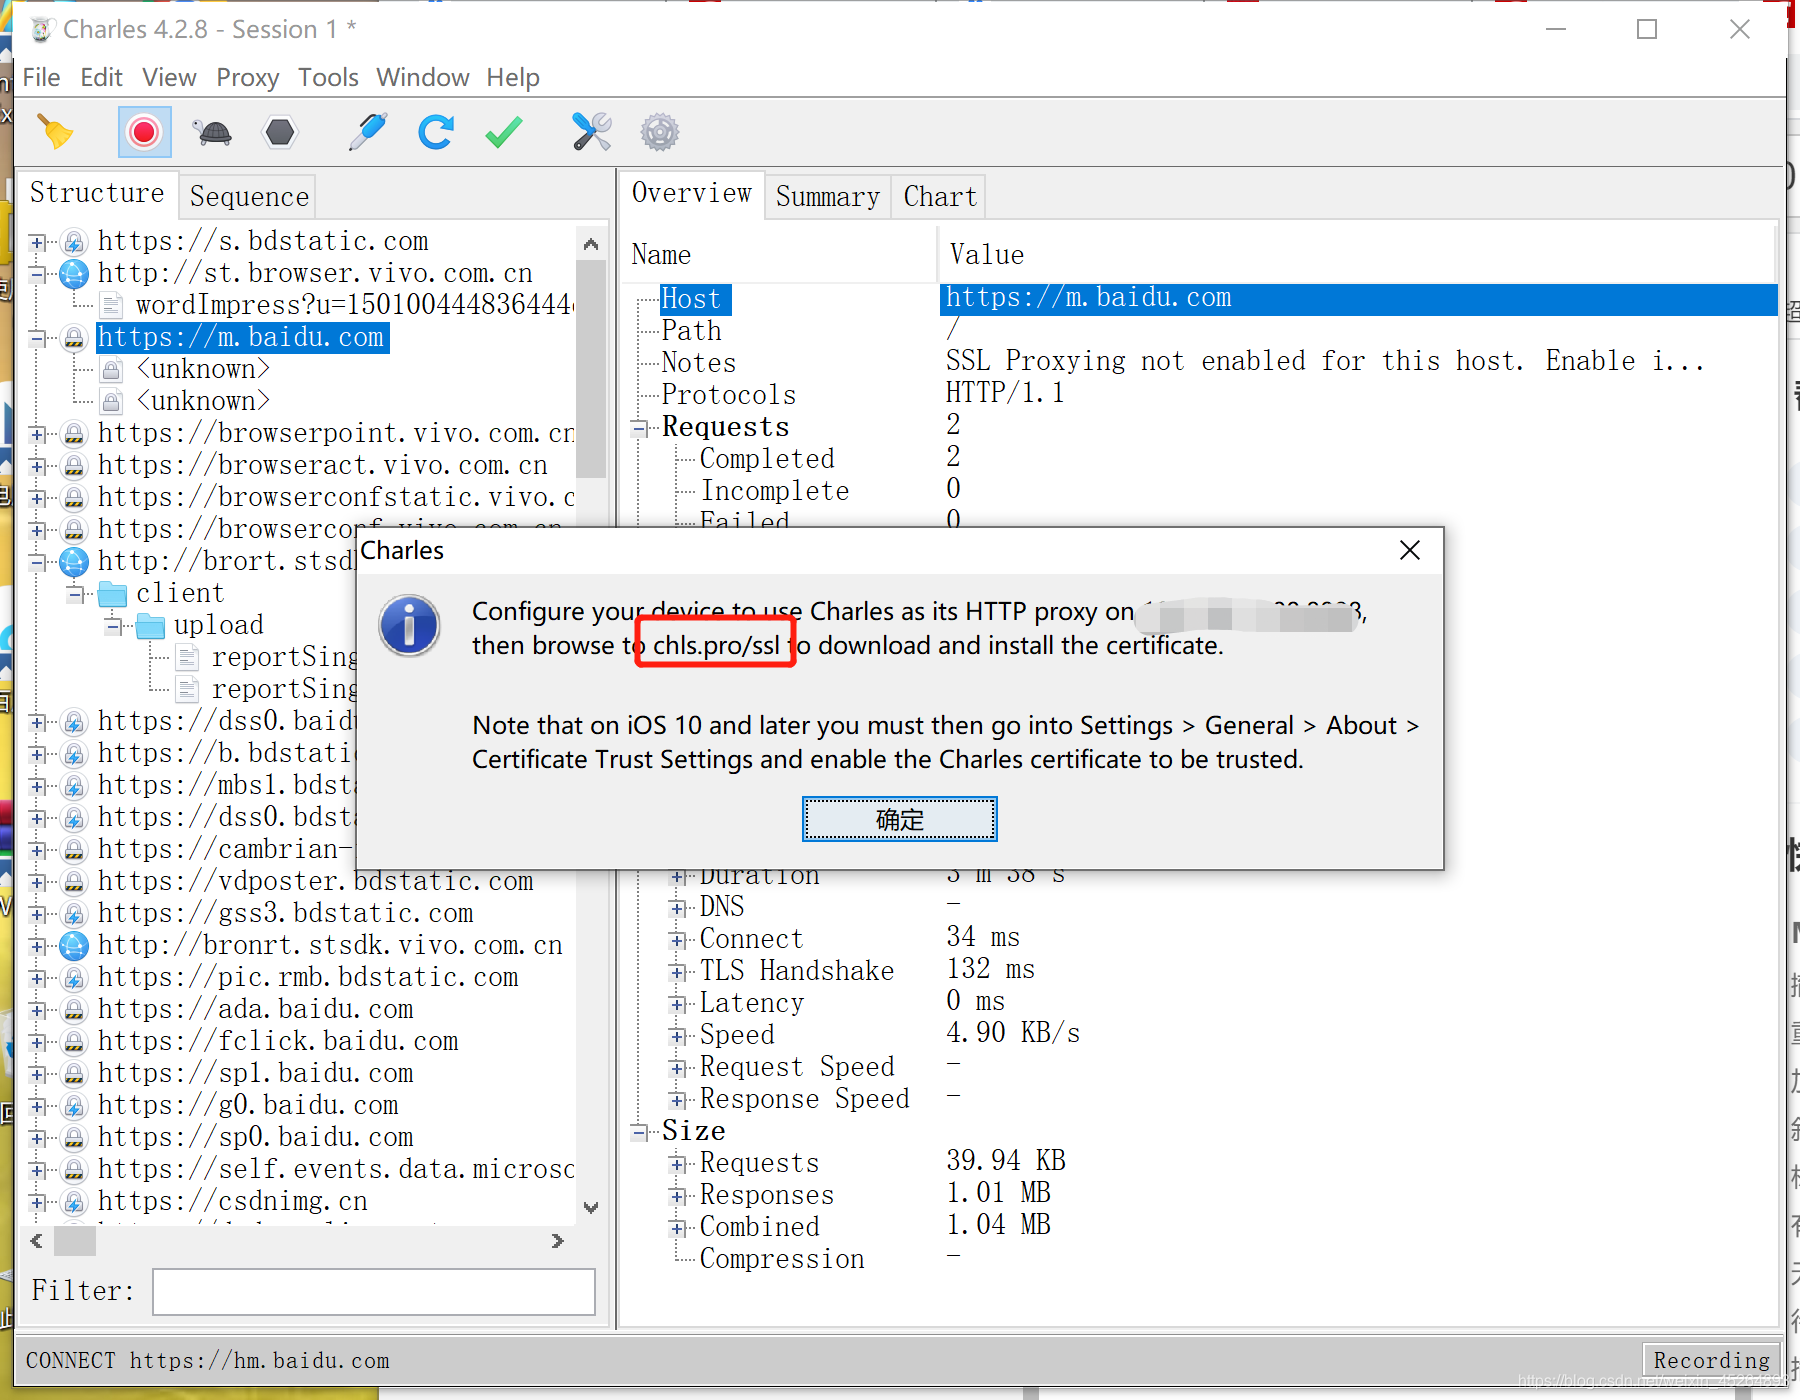This screenshot has width=1800, height=1400.
Task: Close the Charles certificate dialog
Action: point(1410,550)
